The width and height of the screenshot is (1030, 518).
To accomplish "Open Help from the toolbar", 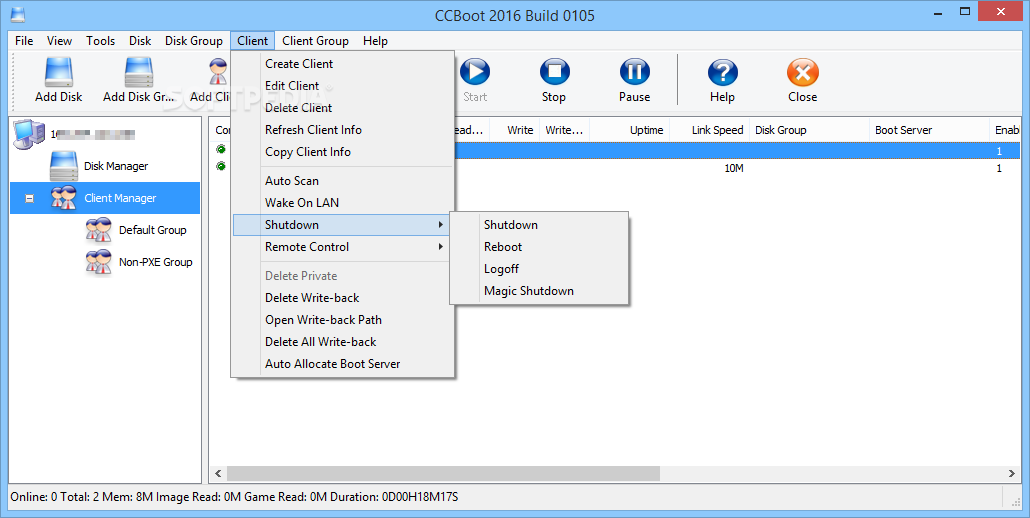I will (722, 81).
